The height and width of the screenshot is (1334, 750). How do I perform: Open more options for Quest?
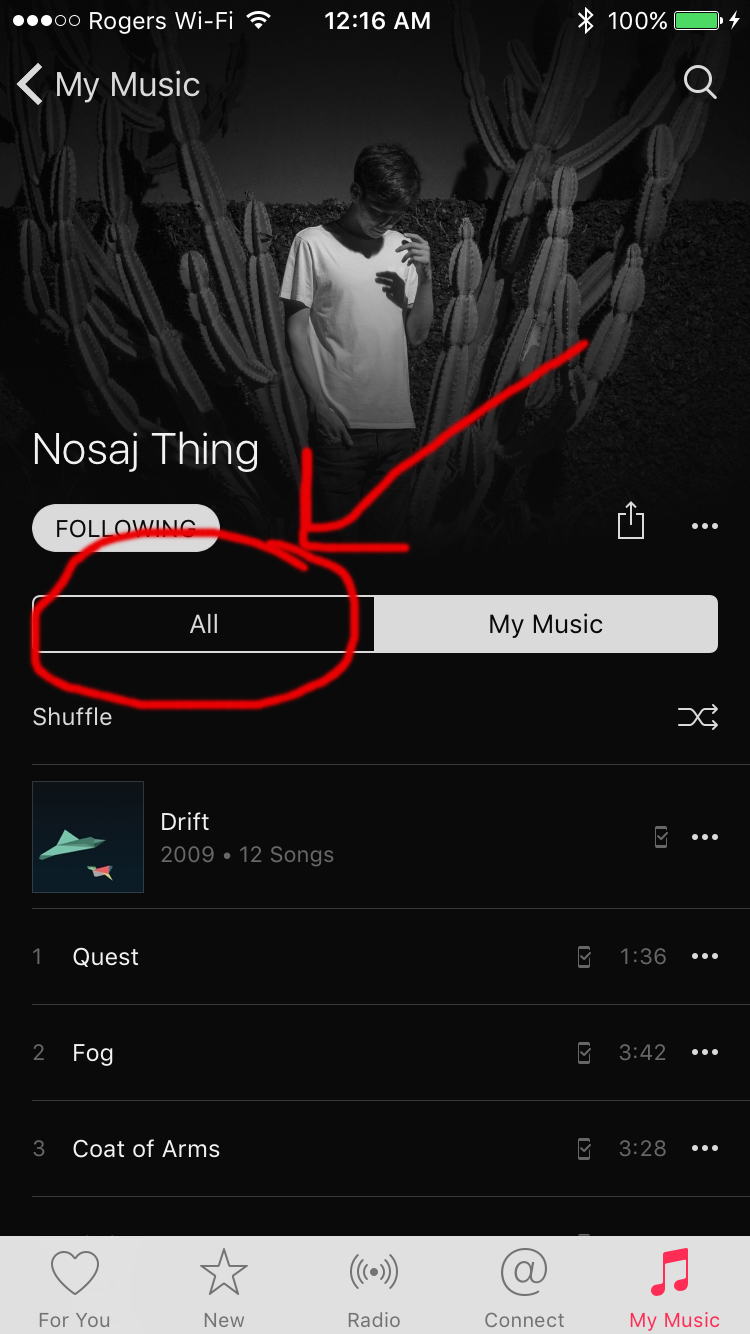[705, 956]
